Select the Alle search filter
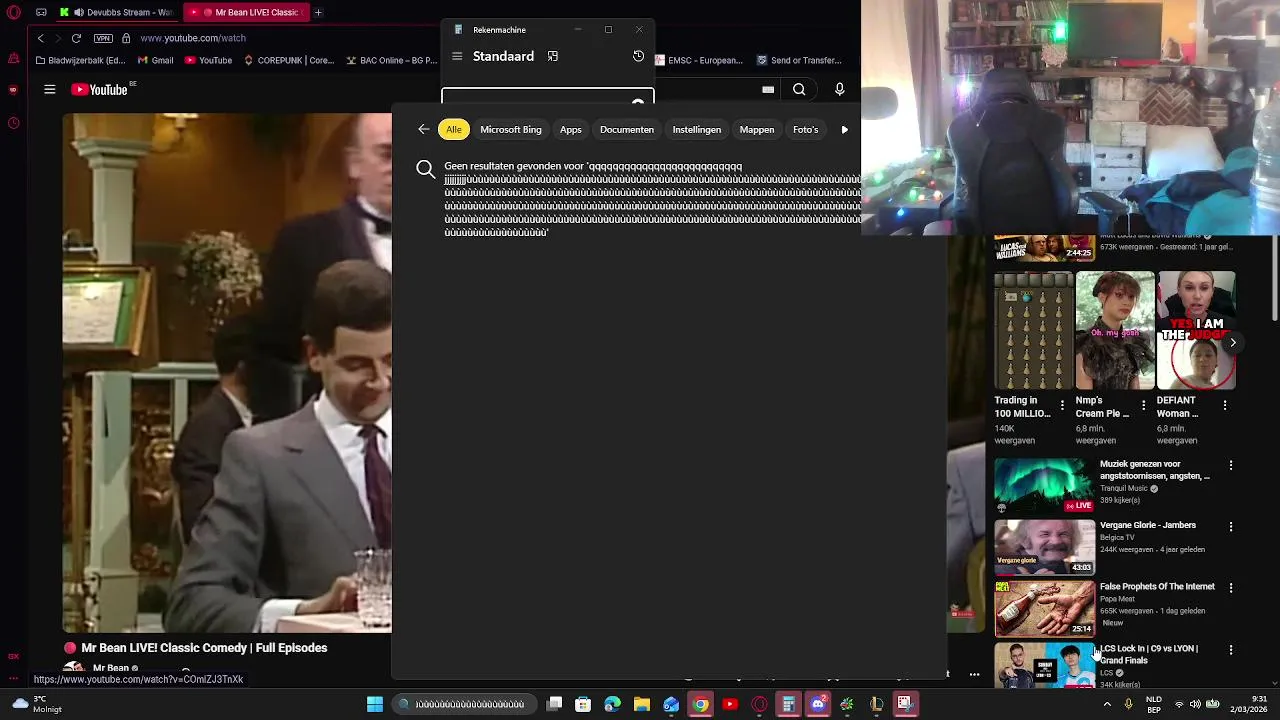Viewport: 1280px width, 720px height. [x=454, y=129]
